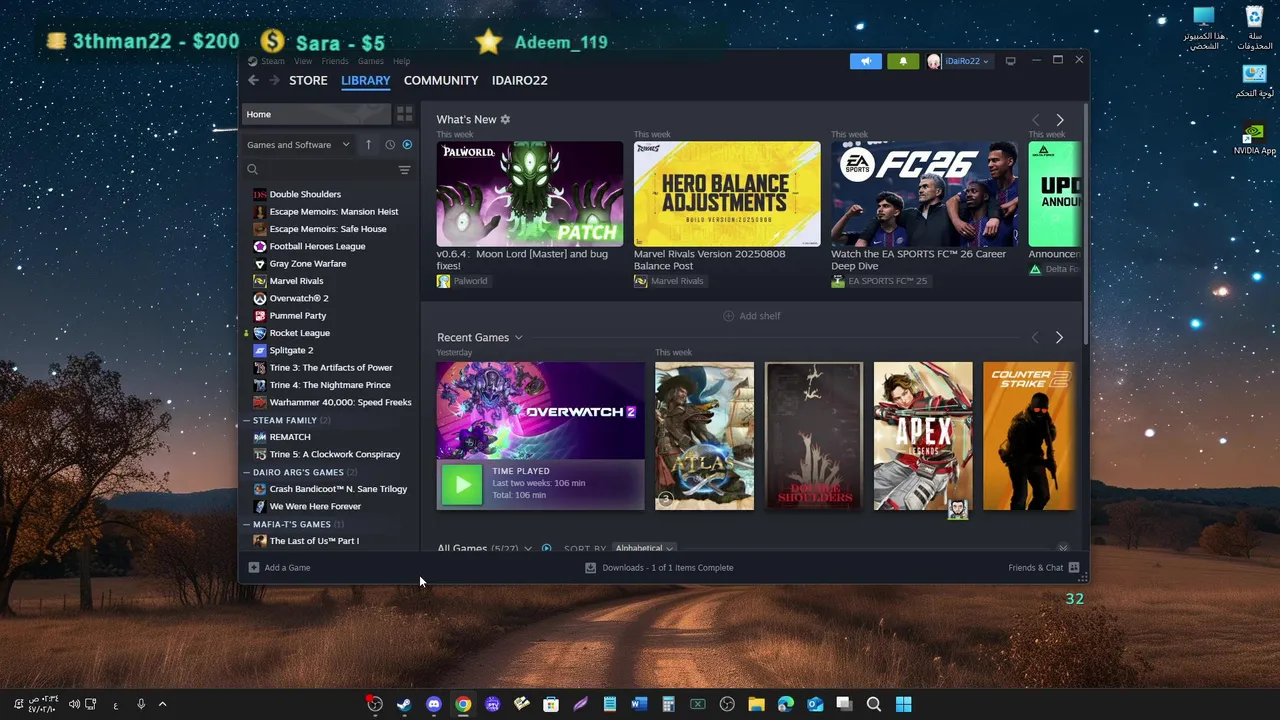Collapse the STEAM FAMILY category
The image size is (1280, 720).
[x=247, y=420]
